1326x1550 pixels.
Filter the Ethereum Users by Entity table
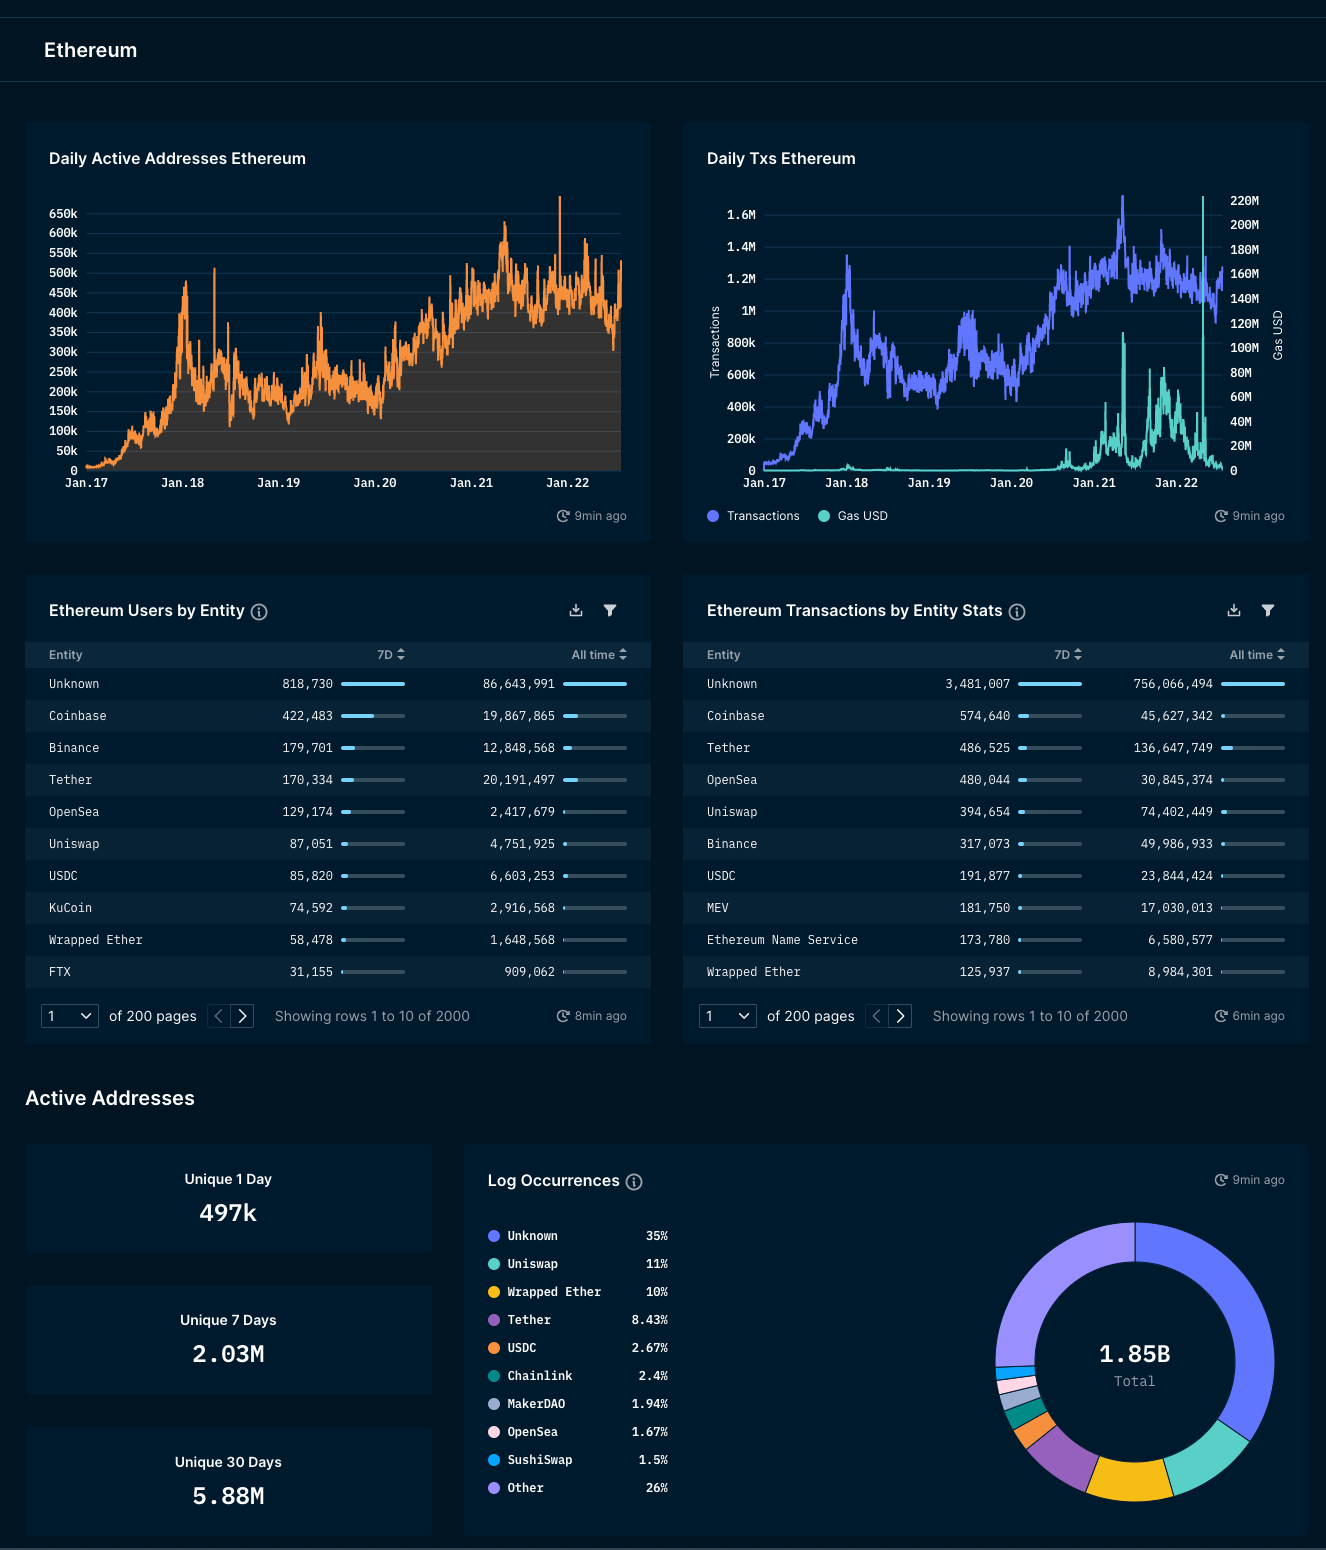click(610, 610)
